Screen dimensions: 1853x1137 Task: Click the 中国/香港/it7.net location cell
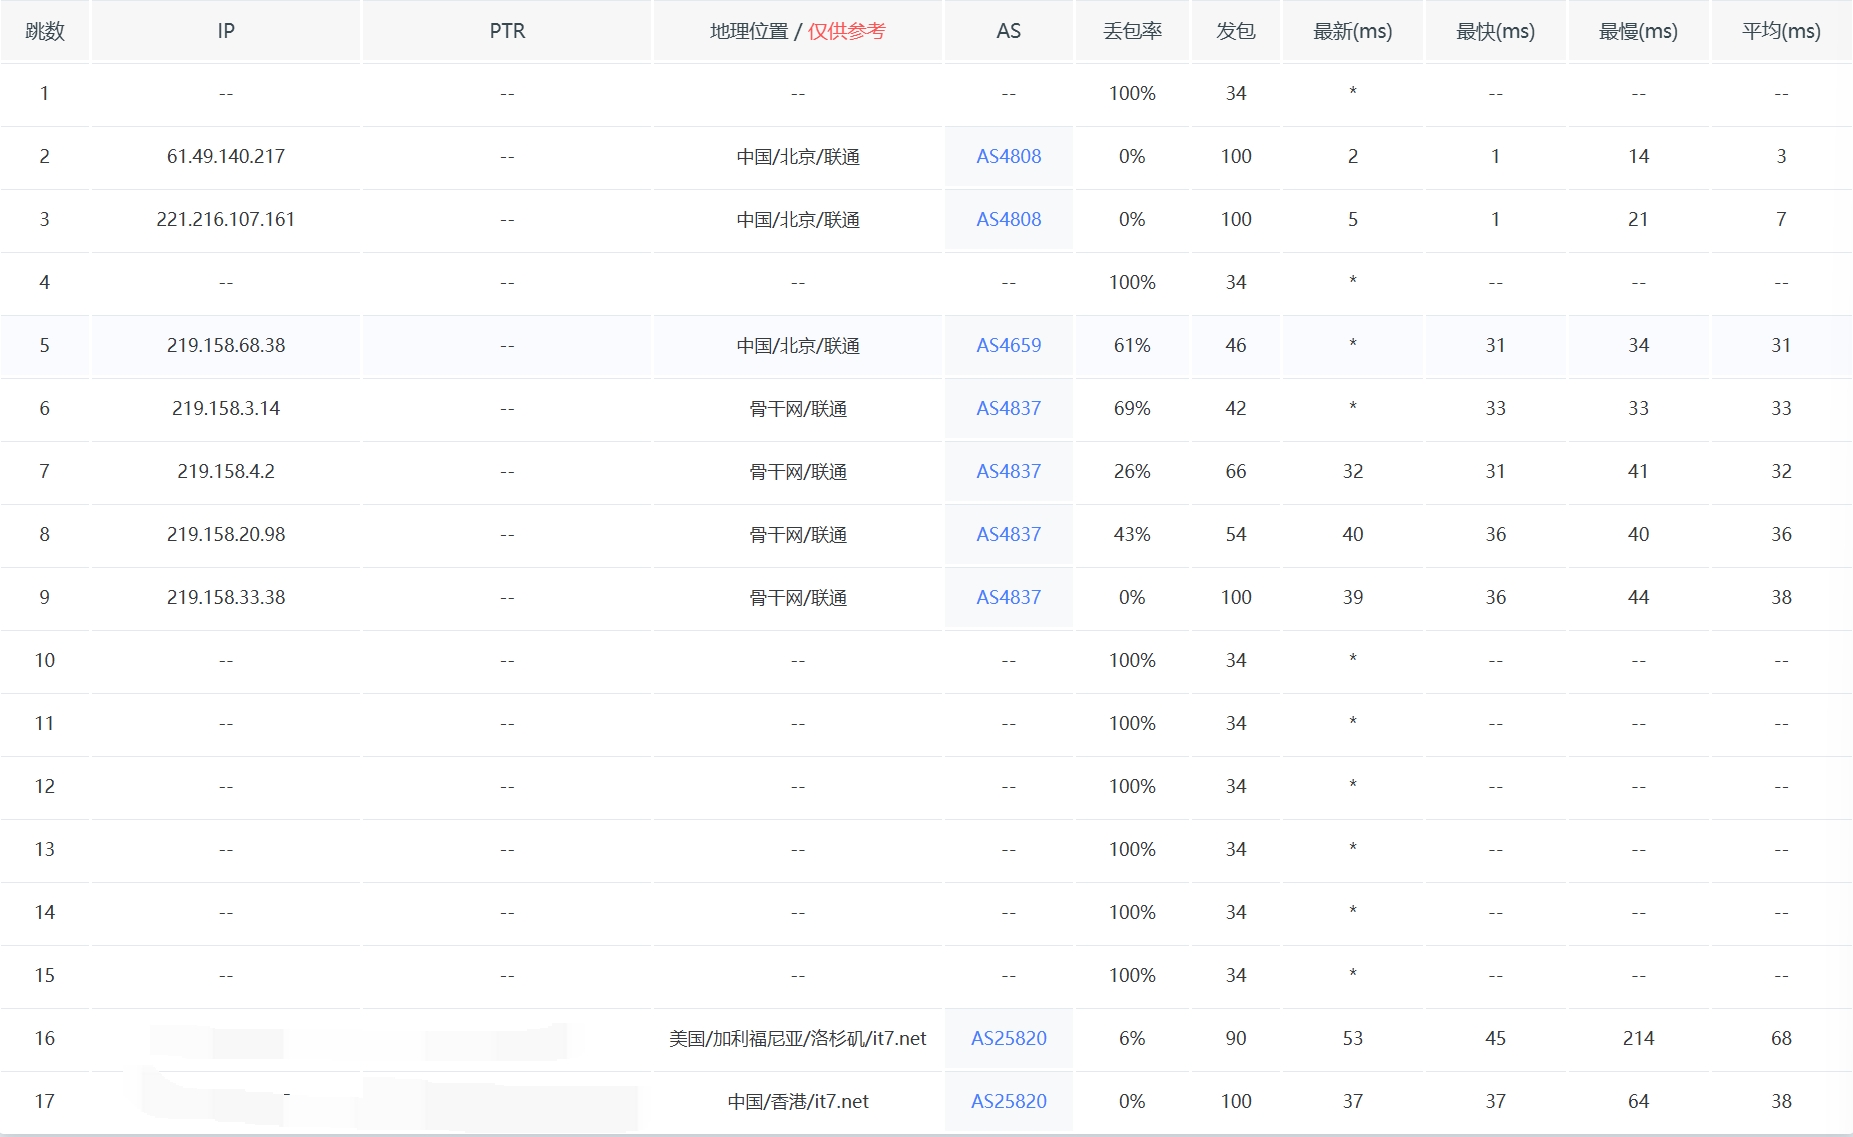(798, 1102)
